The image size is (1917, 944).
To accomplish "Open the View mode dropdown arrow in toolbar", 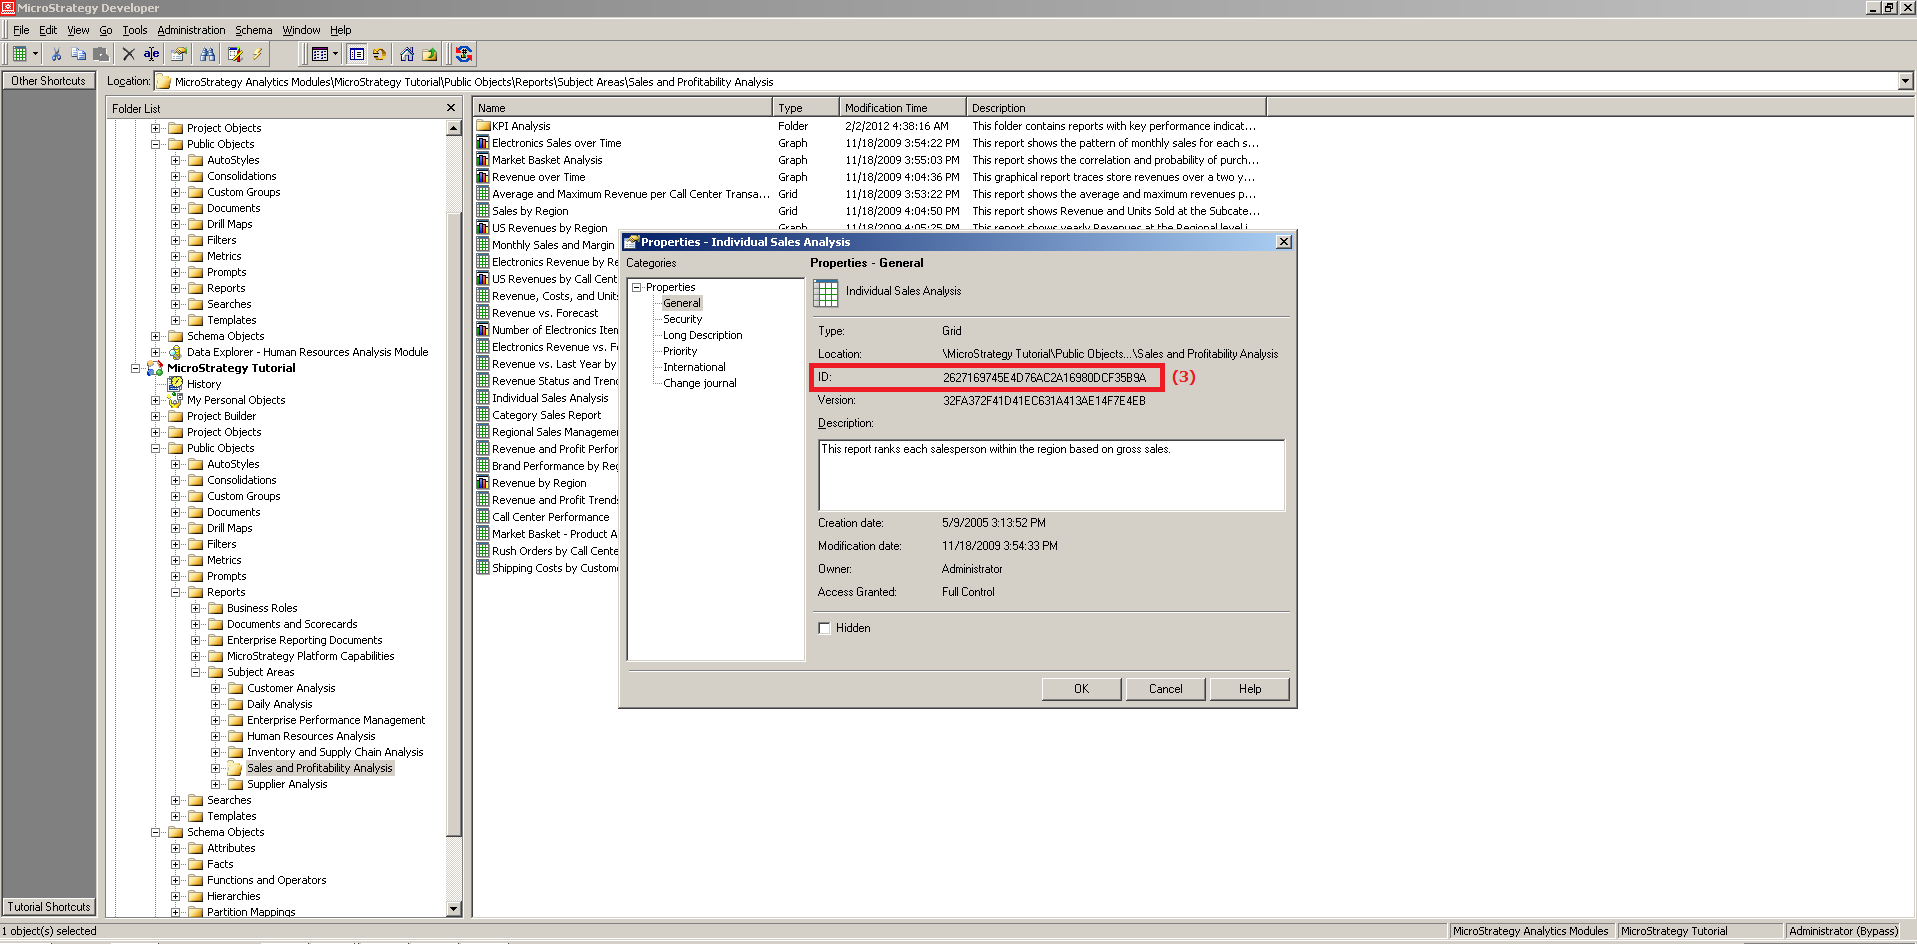I will 335,54.
